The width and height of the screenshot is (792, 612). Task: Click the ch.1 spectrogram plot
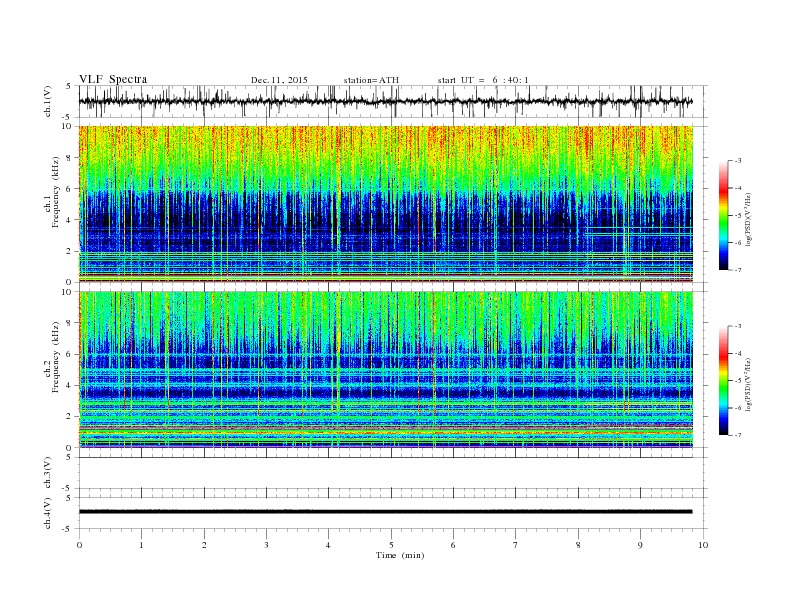click(x=385, y=204)
